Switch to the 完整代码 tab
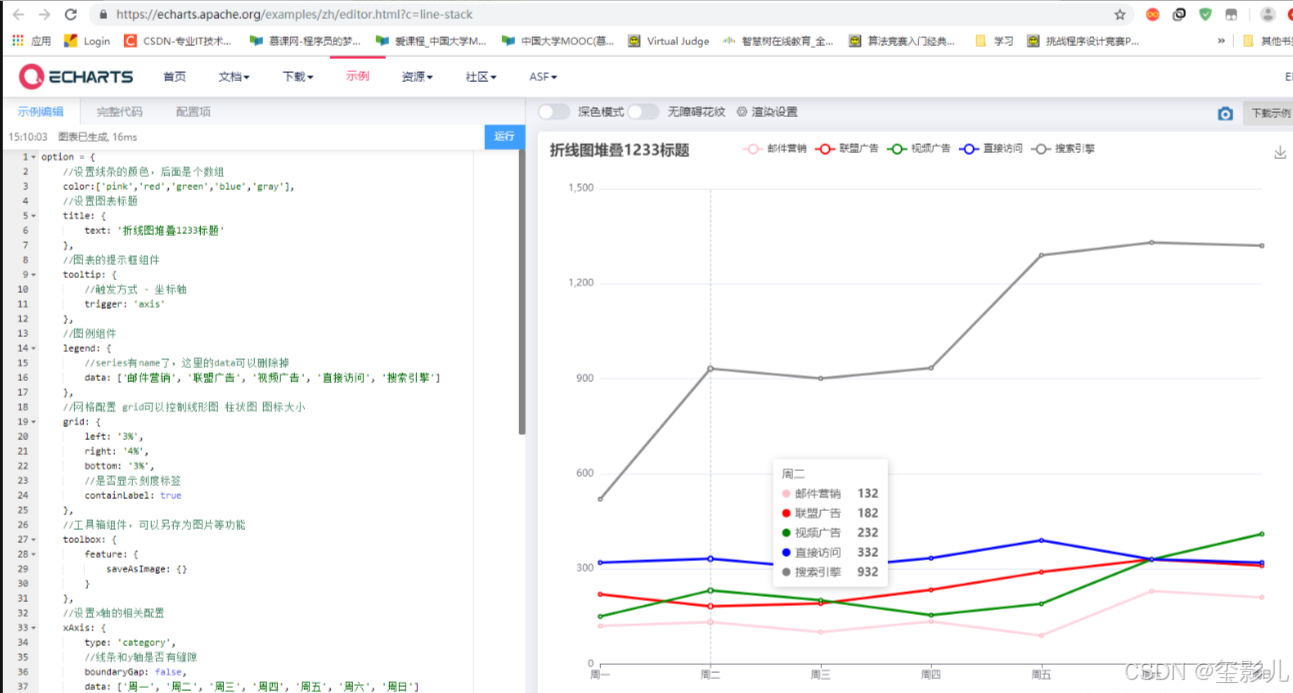The width and height of the screenshot is (1293, 693). tap(121, 111)
